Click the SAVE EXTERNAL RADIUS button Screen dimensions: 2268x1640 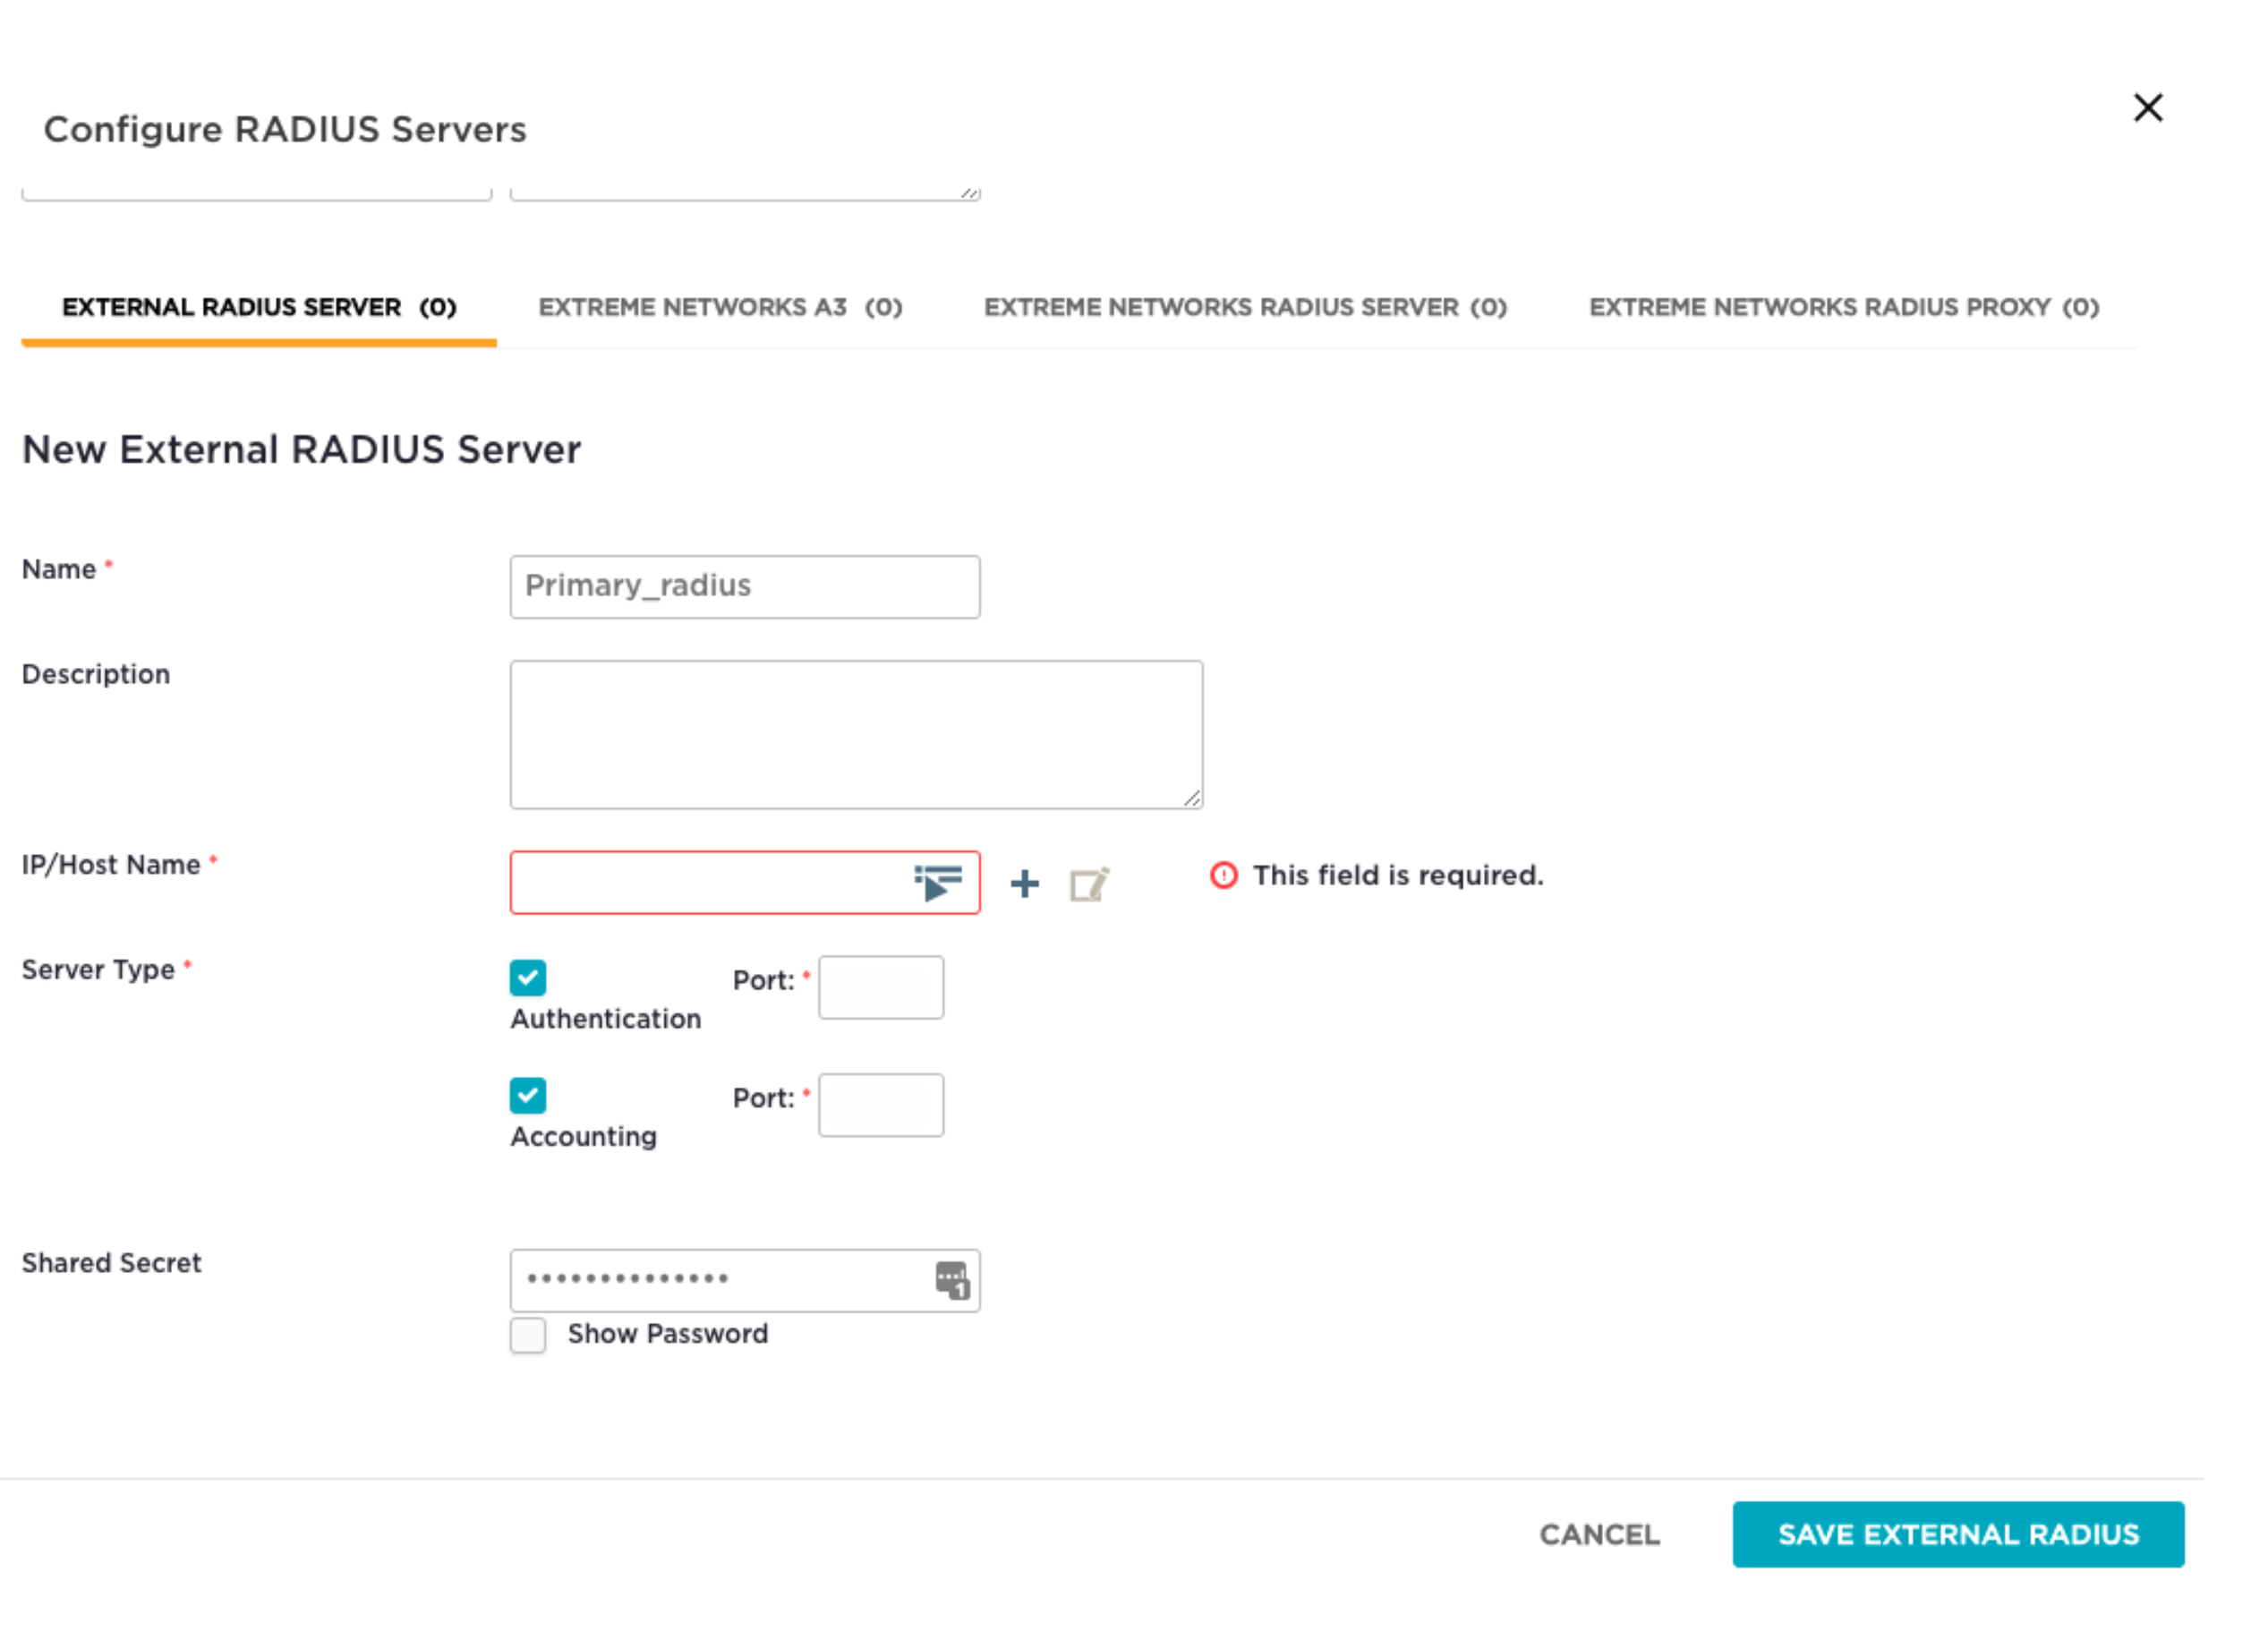click(x=1957, y=1534)
